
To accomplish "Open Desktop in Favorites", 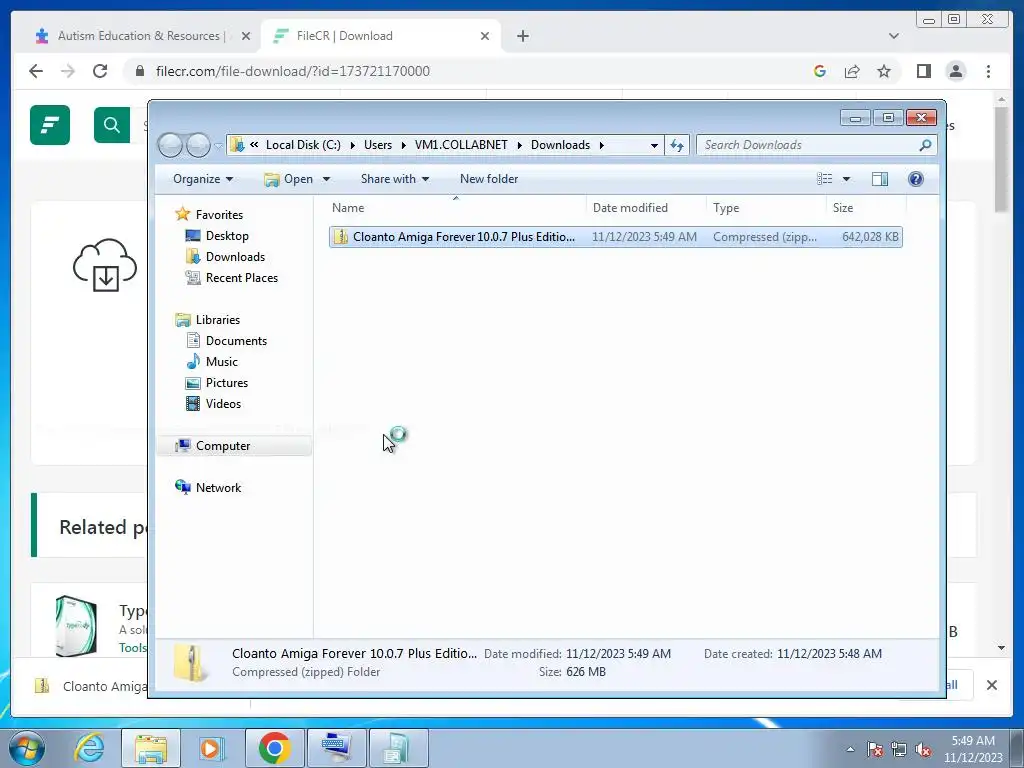I will tap(227, 236).
